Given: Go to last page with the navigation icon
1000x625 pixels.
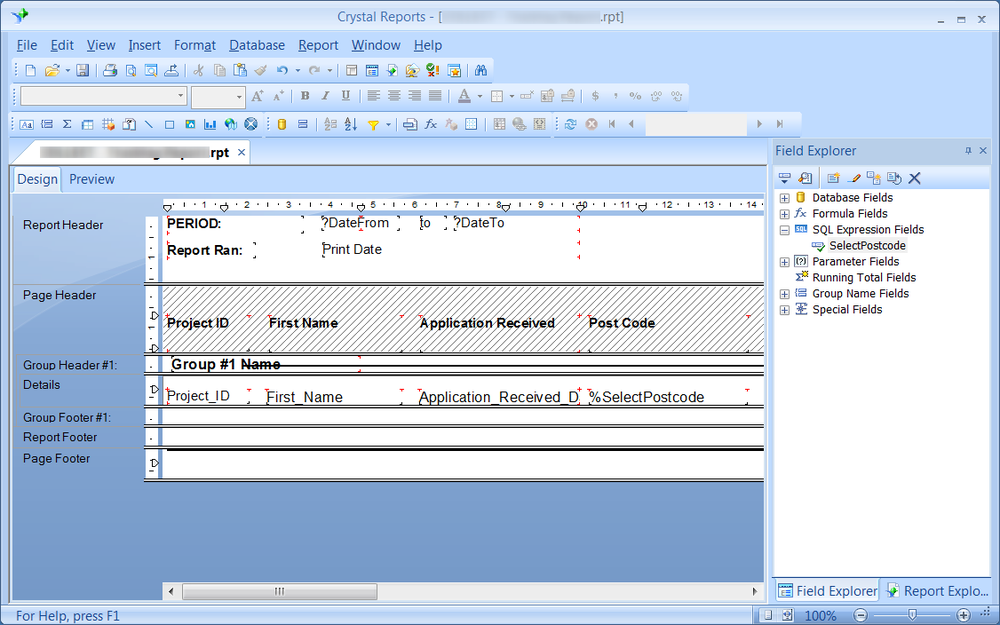Looking at the screenshot, I should pos(779,124).
